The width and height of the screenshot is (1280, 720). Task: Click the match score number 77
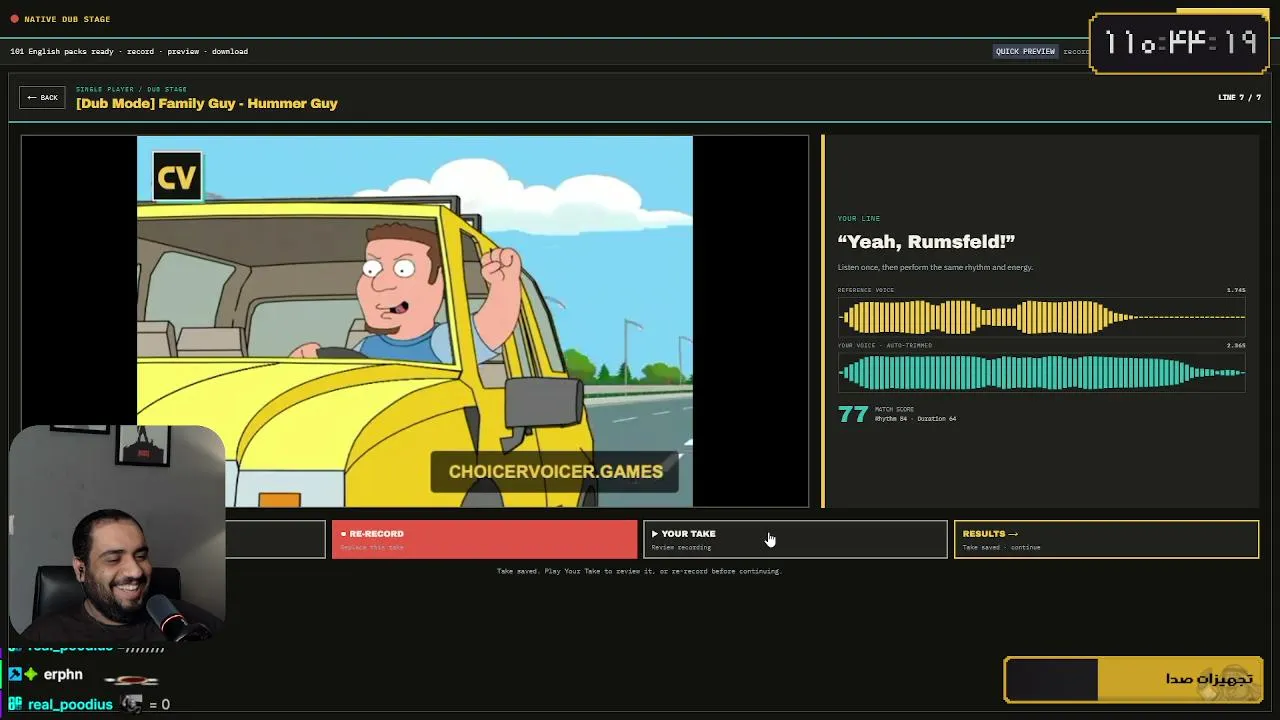point(853,414)
